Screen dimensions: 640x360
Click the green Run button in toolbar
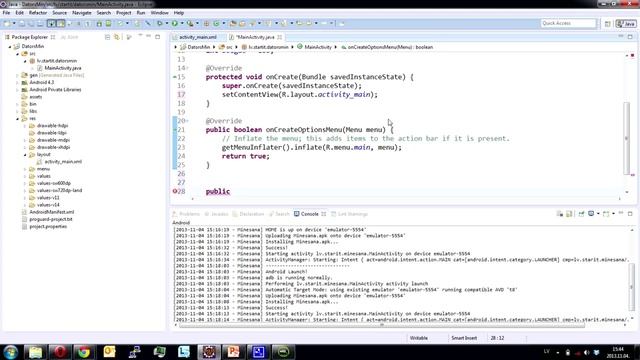175,24
